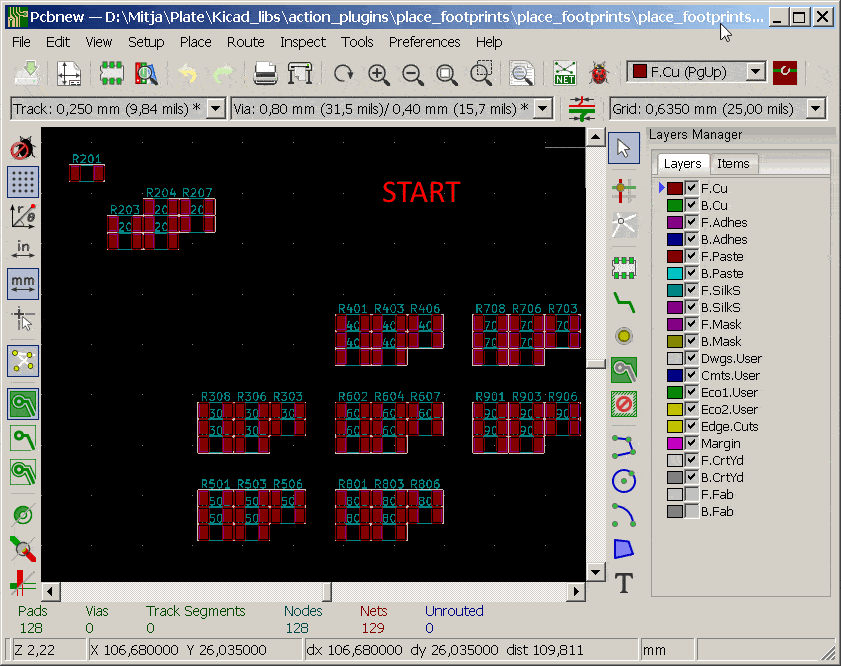841x666 pixels.
Task: Click Zoom to selection icon
Action: coord(481,72)
